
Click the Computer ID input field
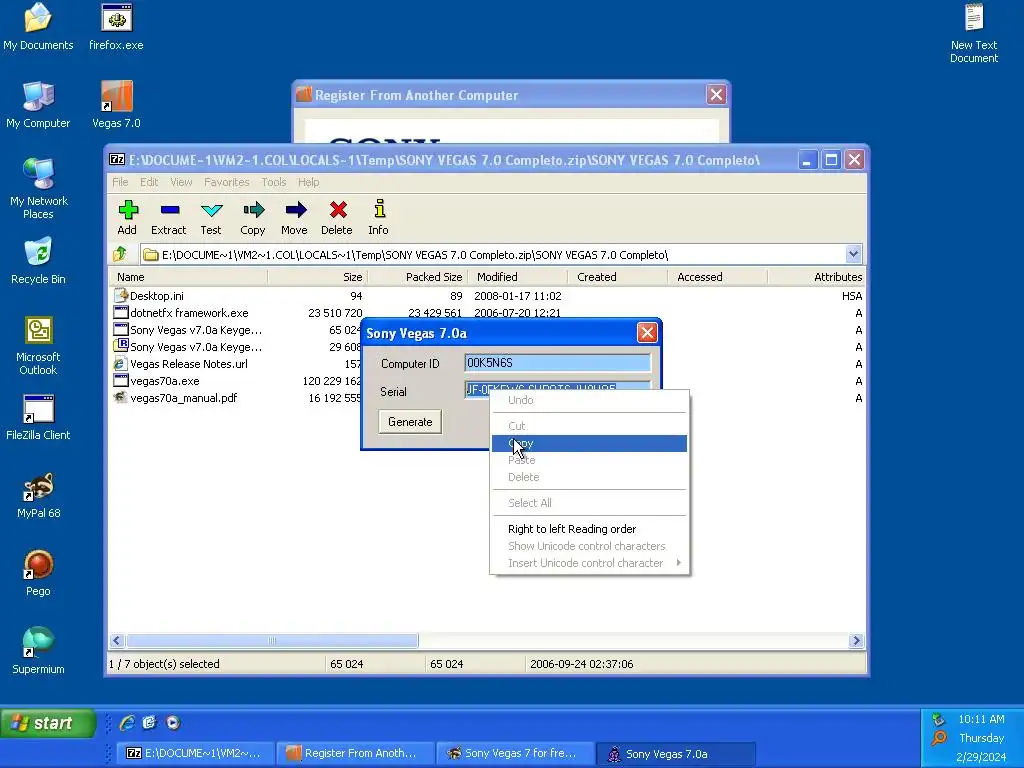(558, 363)
